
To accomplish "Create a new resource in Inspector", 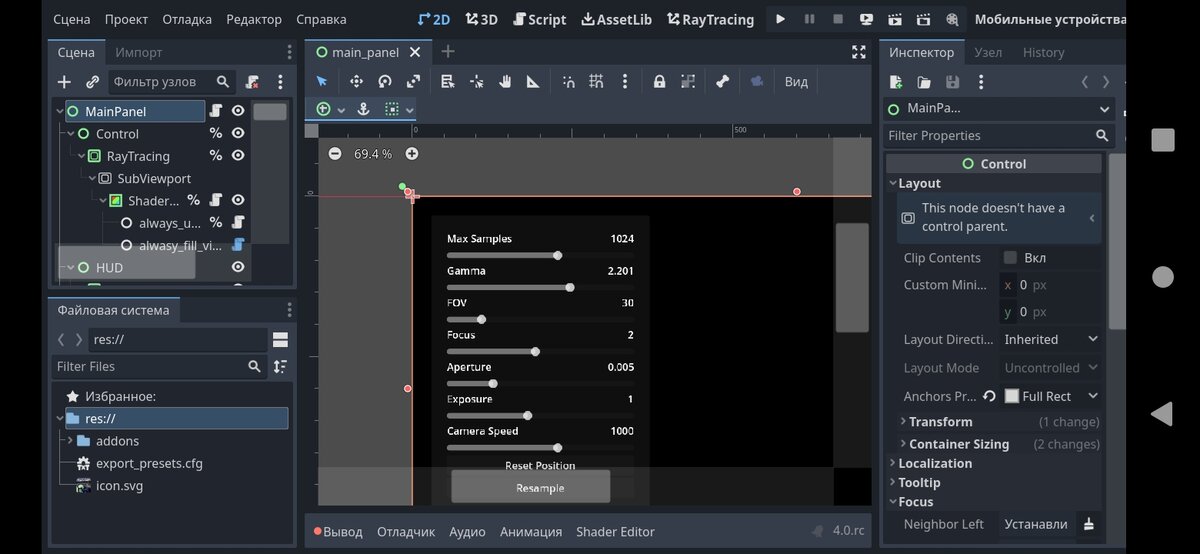I will pyautogui.click(x=896, y=82).
